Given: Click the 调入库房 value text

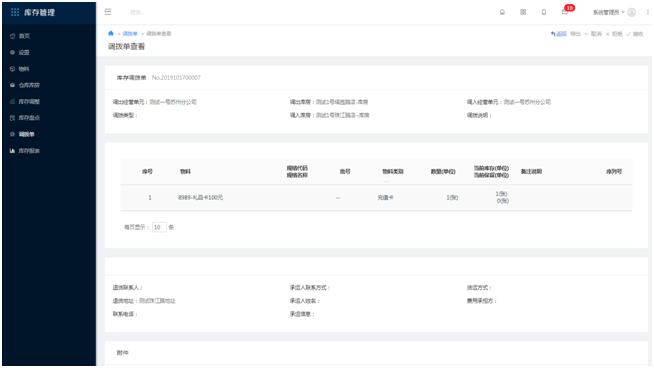Looking at the screenshot, I should (342, 115).
